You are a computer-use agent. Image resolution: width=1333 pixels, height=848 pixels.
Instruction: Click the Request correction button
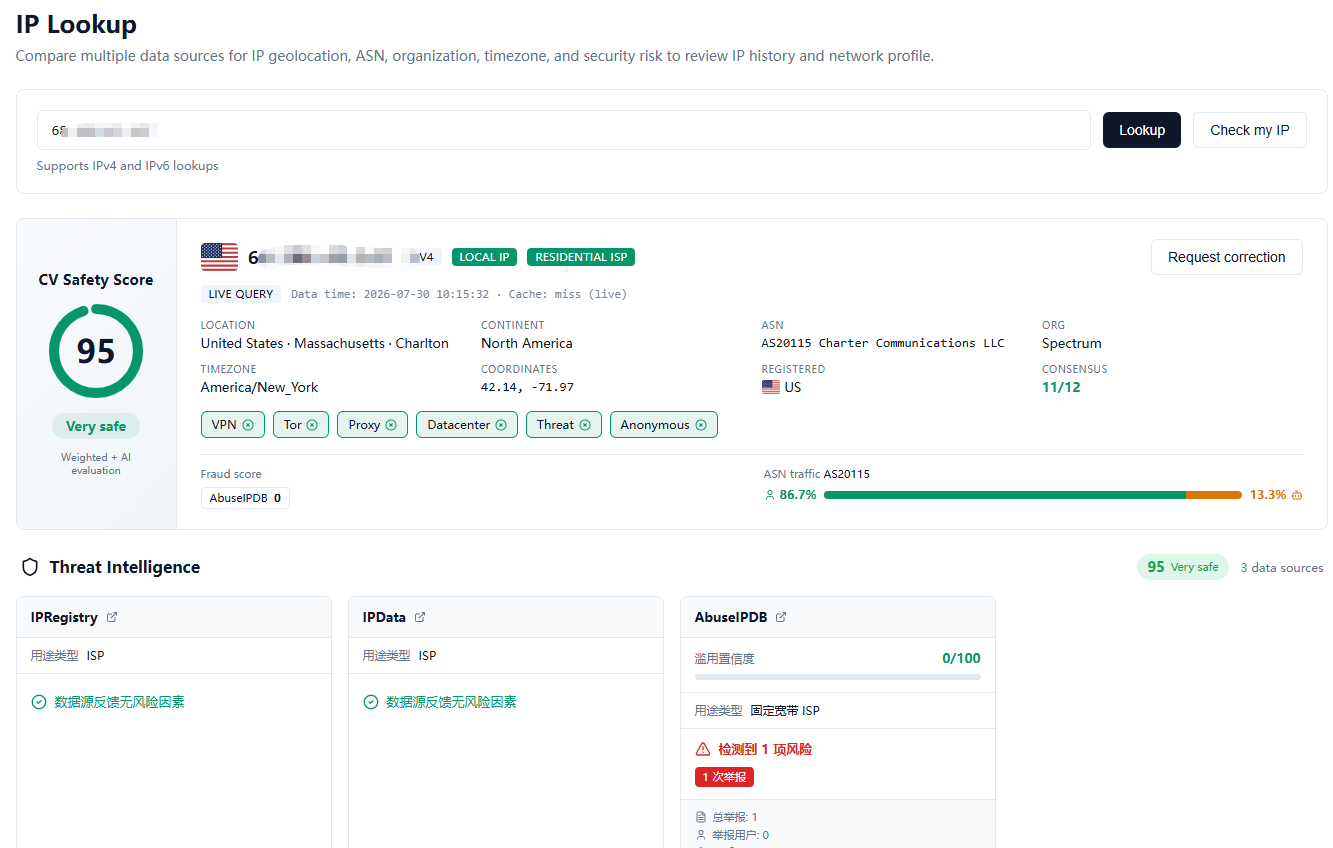tap(1227, 257)
